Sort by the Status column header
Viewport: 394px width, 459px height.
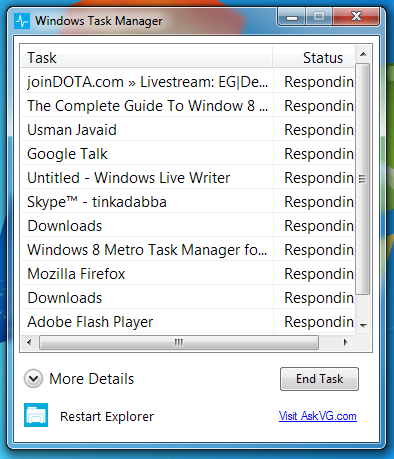[x=314, y=58]
